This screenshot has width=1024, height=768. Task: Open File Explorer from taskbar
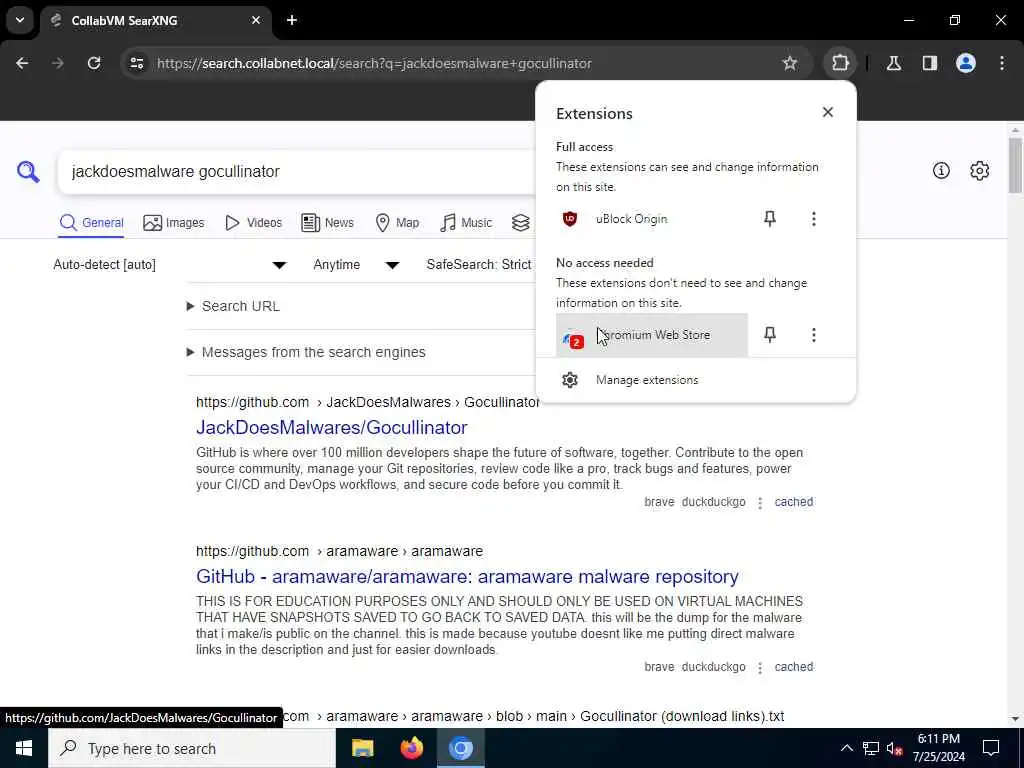point(362,748)
